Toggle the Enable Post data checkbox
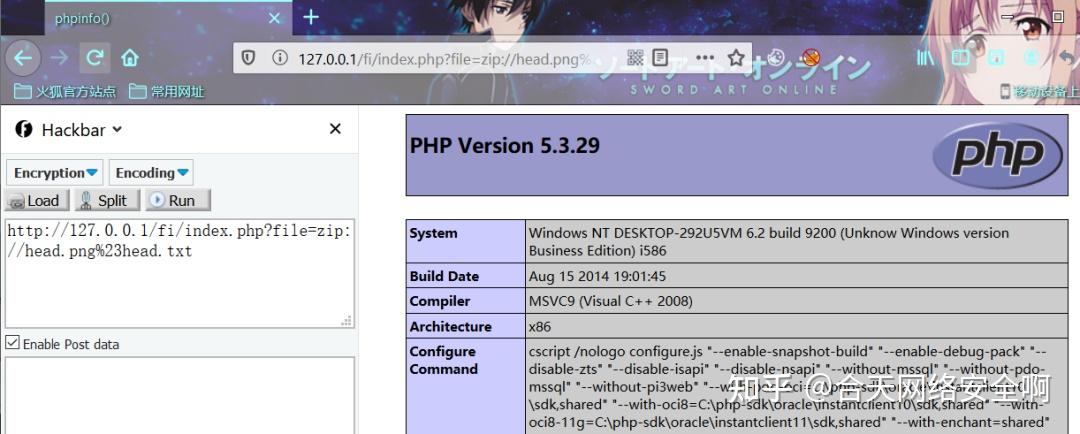Screen dimensions: 1080x434 pyautogui.click(x=12, y=343)
